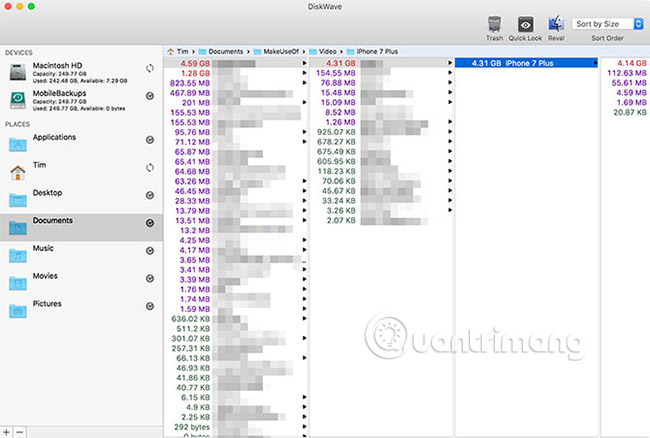Expand the 1.28 GB row arrow
This screenshot has height=438, width=650.
[304, 73]
